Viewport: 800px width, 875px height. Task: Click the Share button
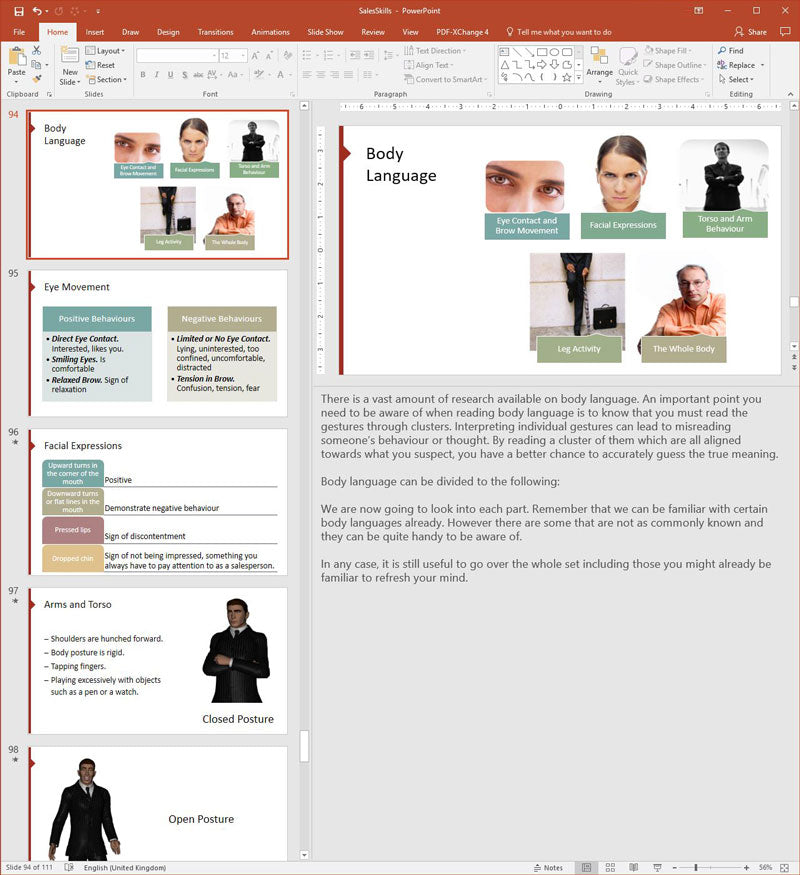(750, 32)
